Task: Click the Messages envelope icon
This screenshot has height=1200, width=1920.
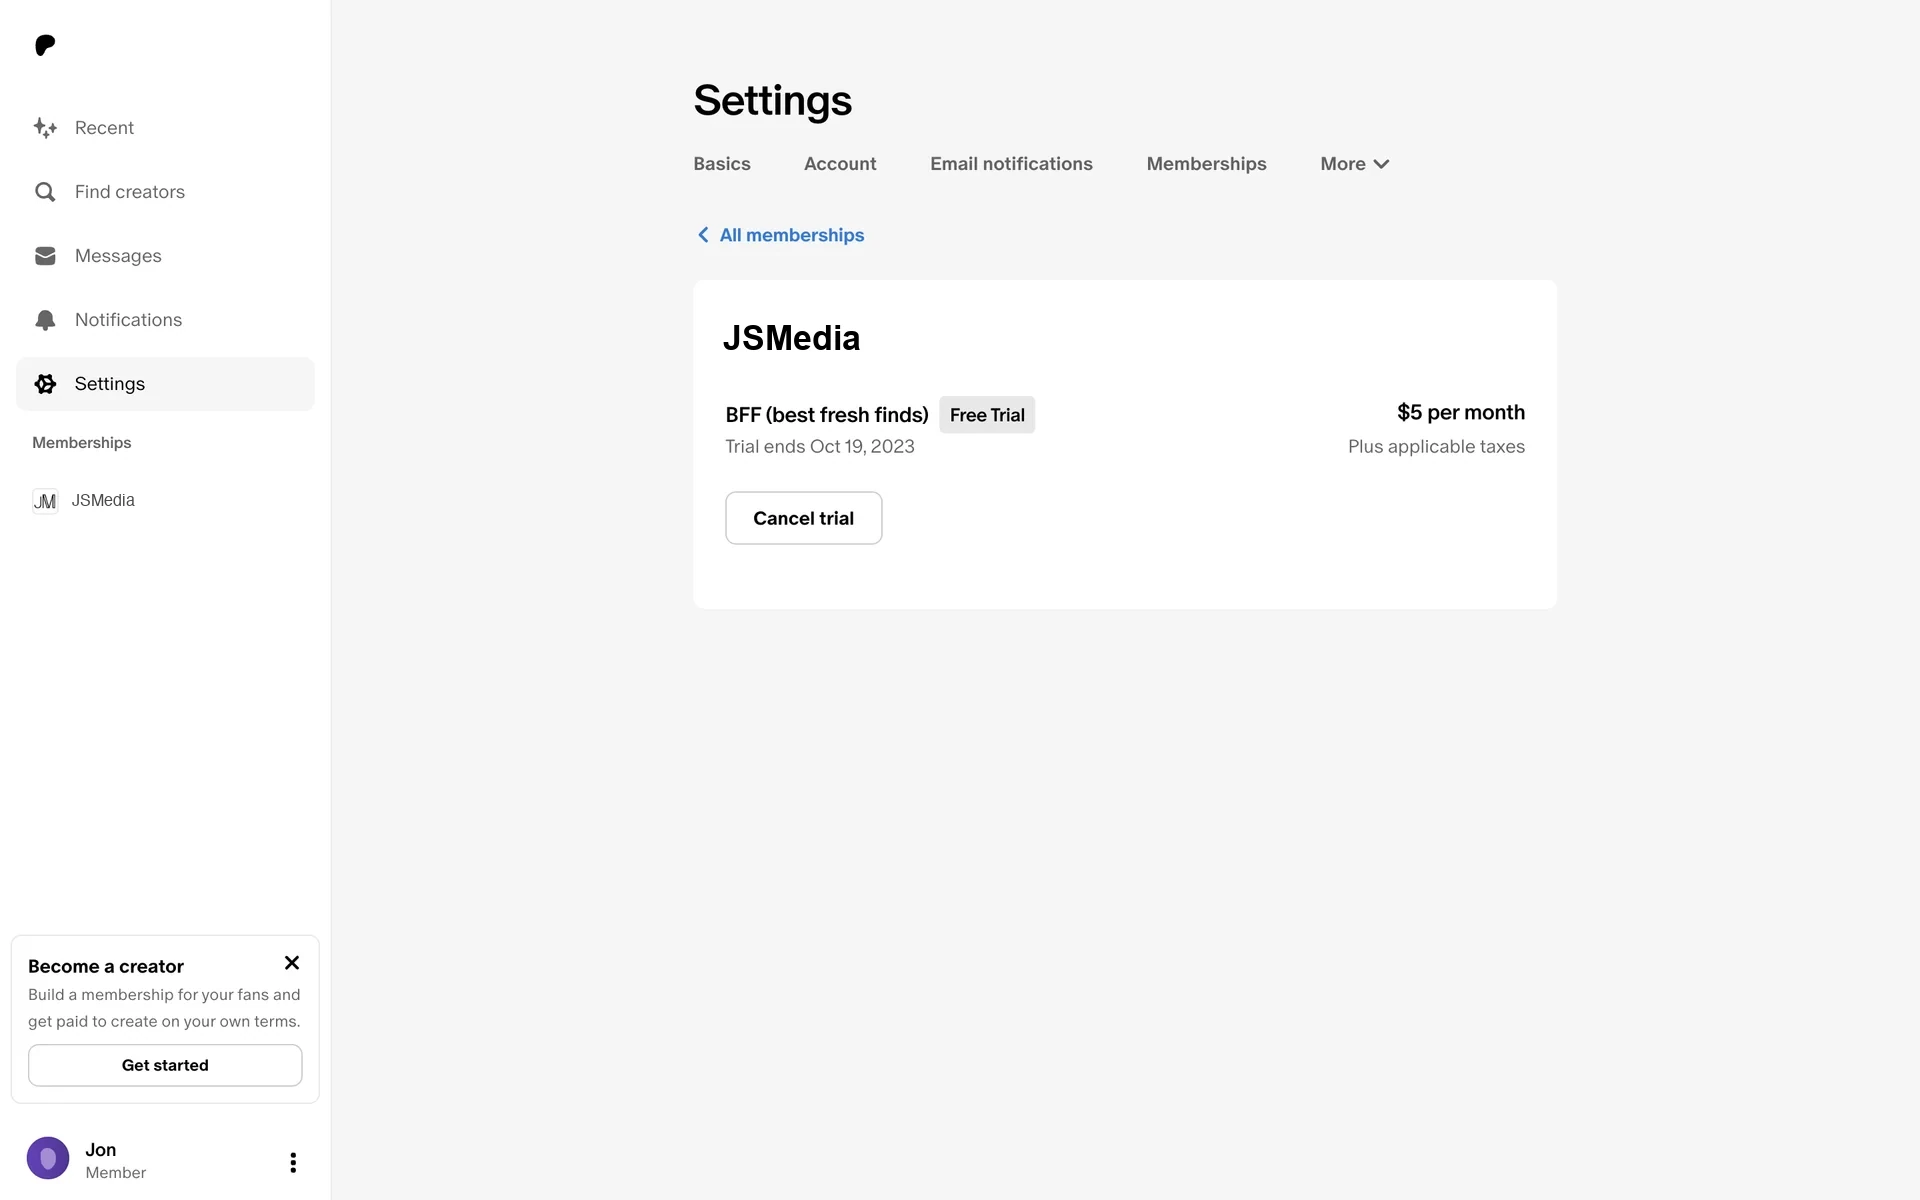Action: click(45, 256)
